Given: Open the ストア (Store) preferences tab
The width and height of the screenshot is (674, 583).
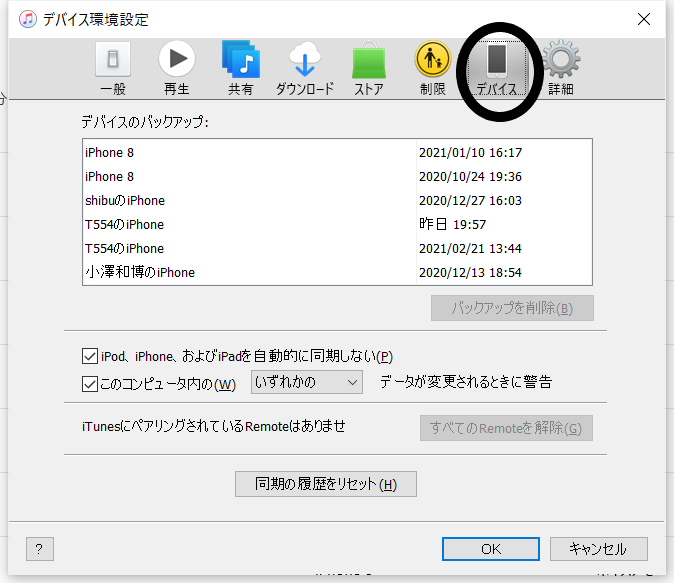Looking at the screenshot, I should coord(369,69).
